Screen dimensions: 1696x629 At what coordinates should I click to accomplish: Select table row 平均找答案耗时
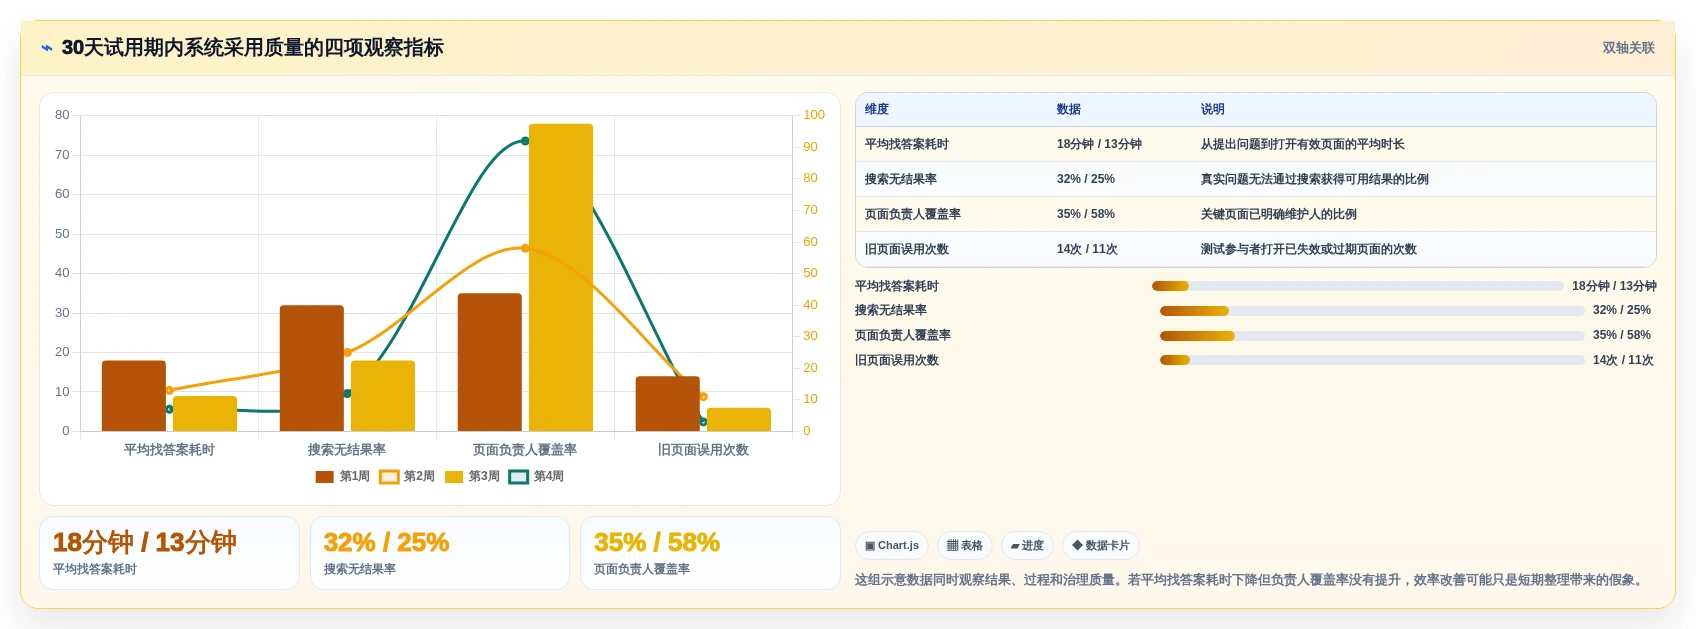(1256, 144)
